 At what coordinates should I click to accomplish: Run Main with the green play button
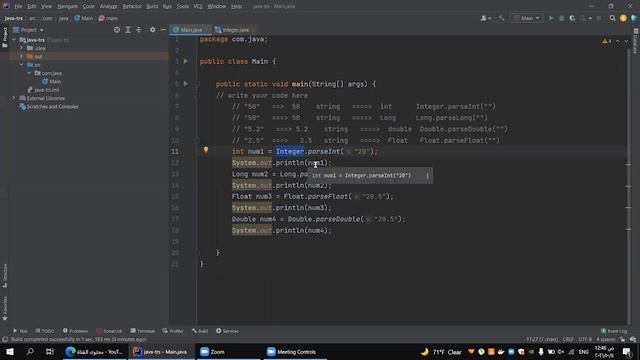pos(551,18)
